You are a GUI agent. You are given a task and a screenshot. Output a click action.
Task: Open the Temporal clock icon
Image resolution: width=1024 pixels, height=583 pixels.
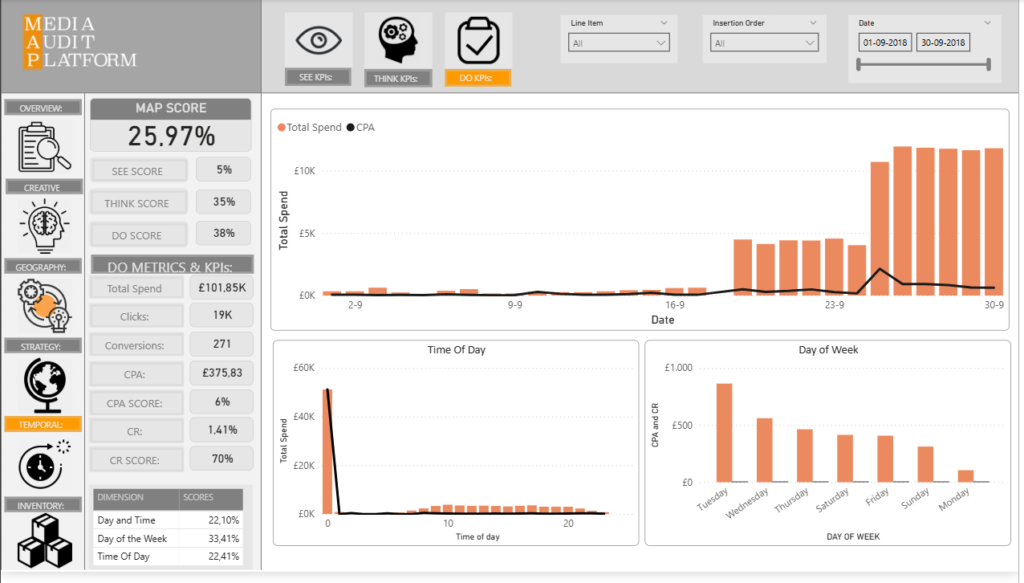click(x=43, y=462)
